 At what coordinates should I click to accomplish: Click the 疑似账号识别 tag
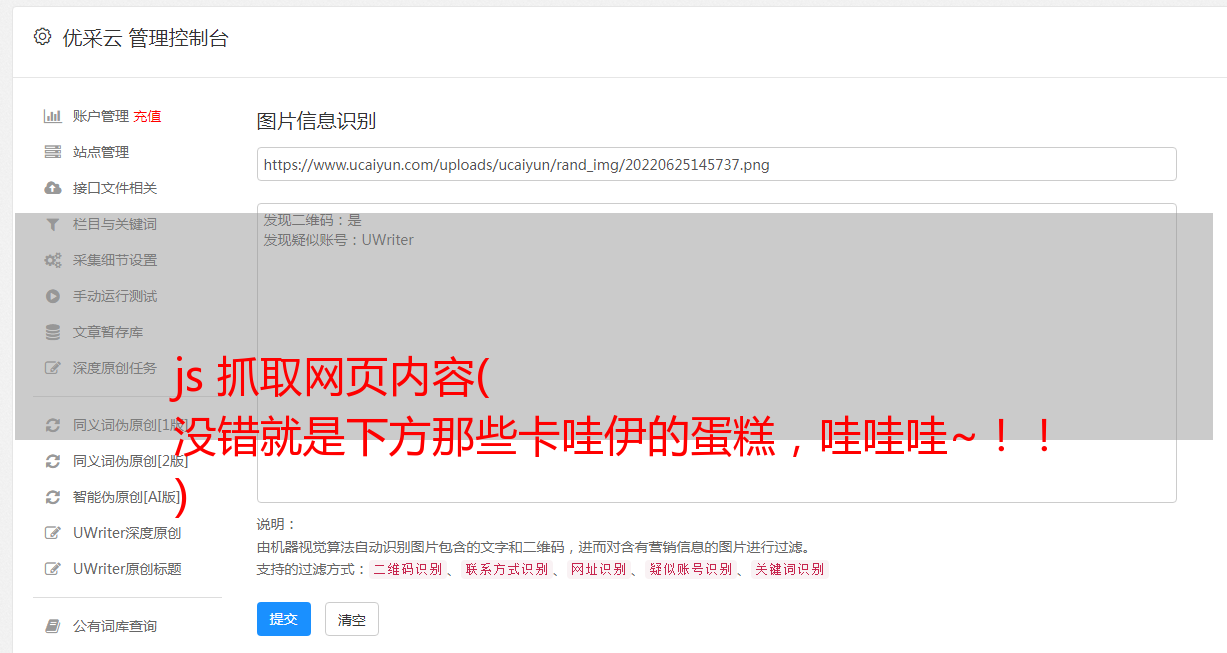(x=690, y=569)
